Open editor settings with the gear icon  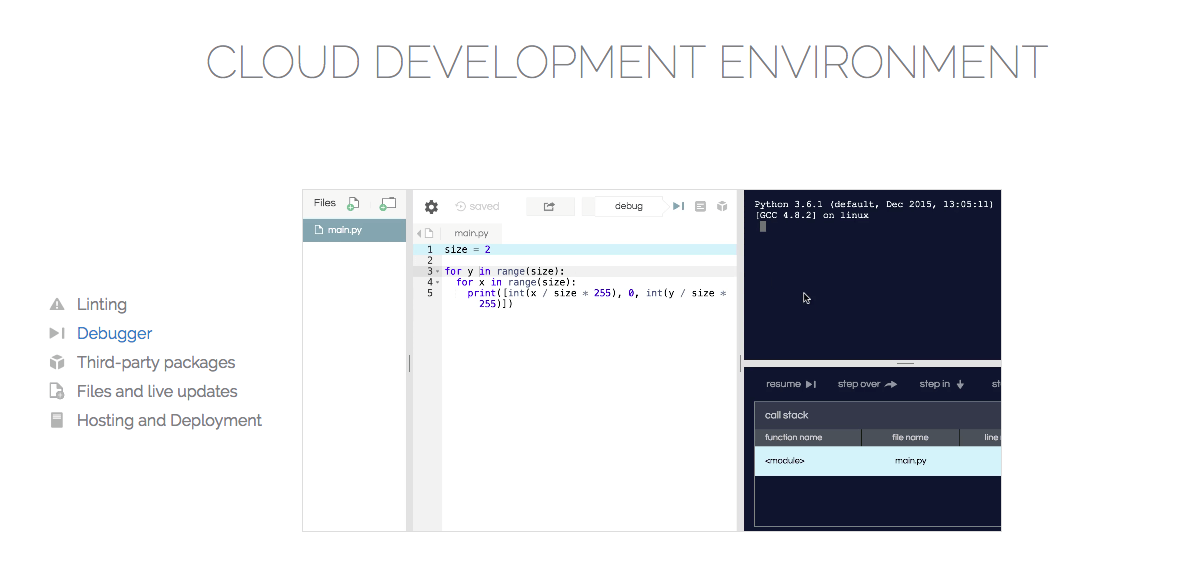(x=431, y=207)
